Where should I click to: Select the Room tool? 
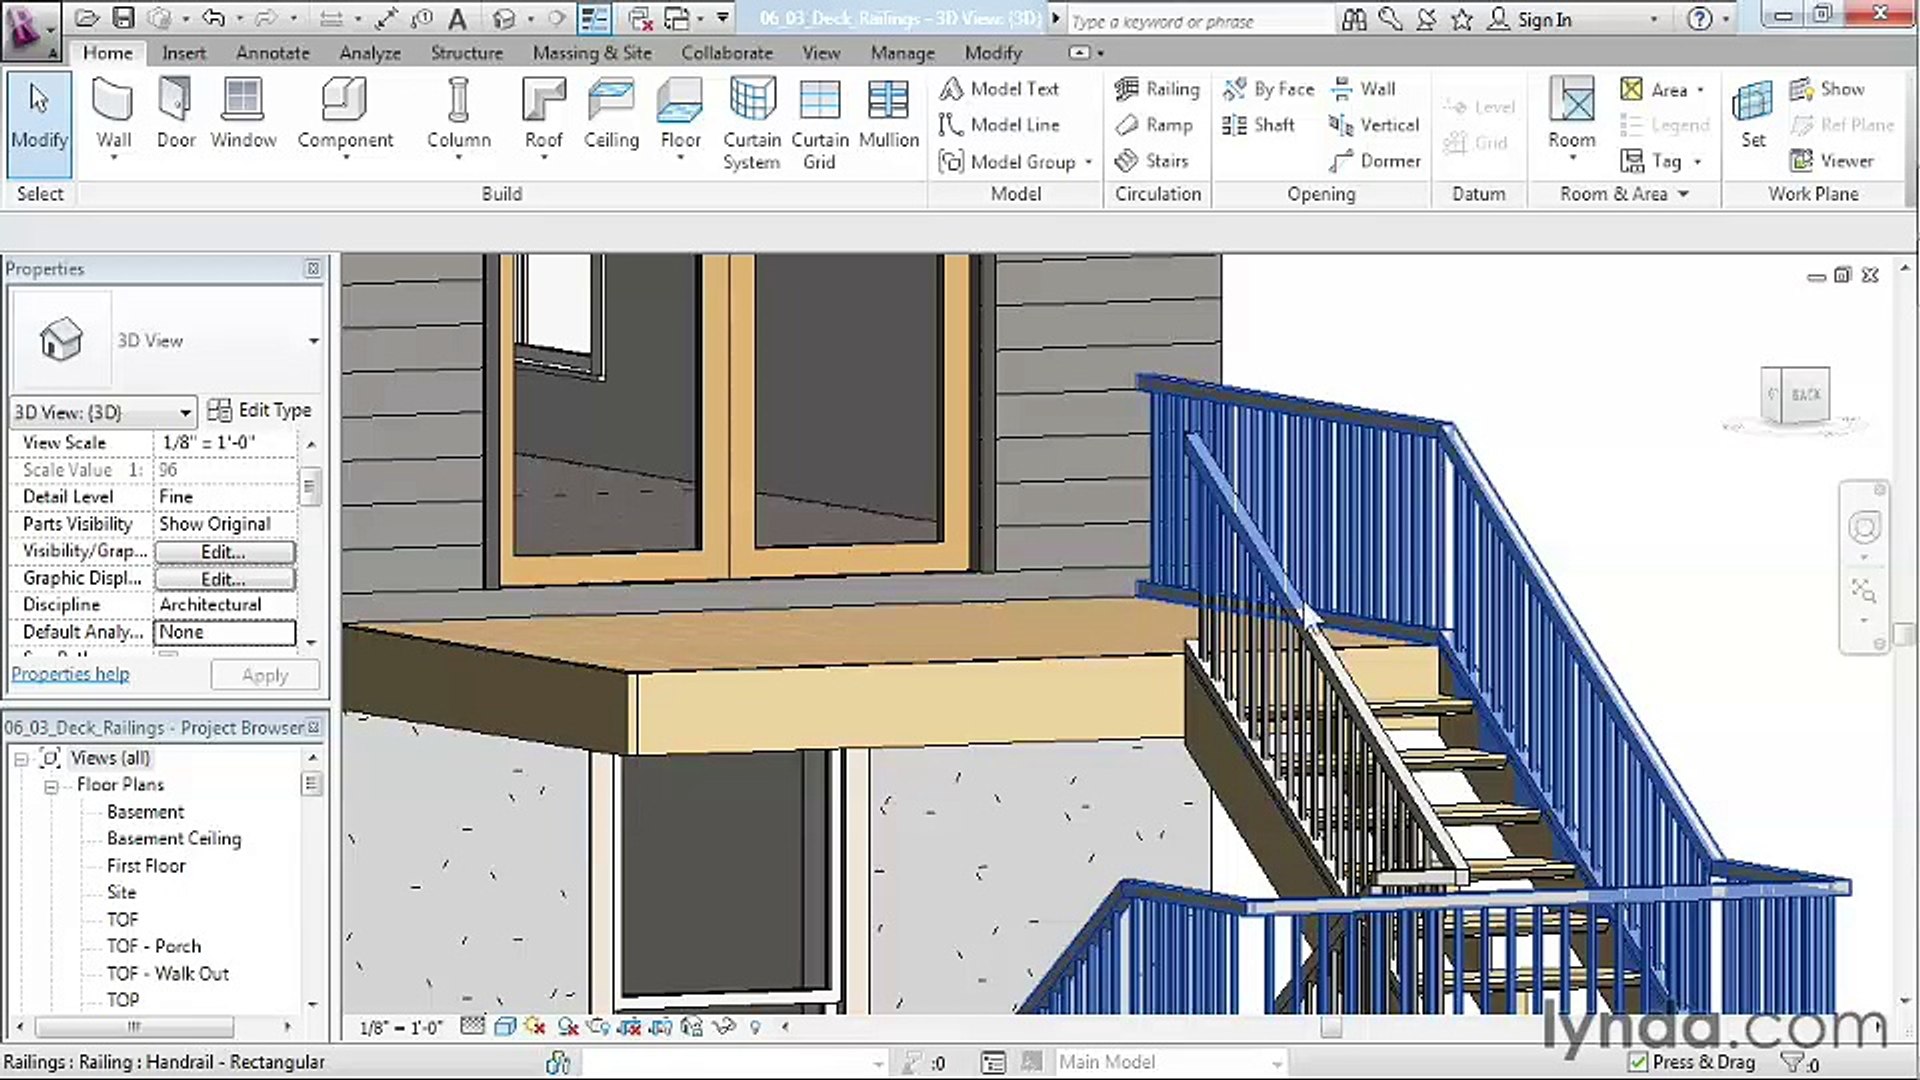(x=1572, y=118)
